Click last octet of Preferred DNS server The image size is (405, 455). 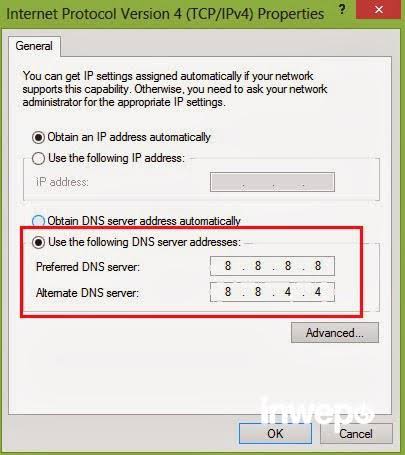[x=318, y=266]
